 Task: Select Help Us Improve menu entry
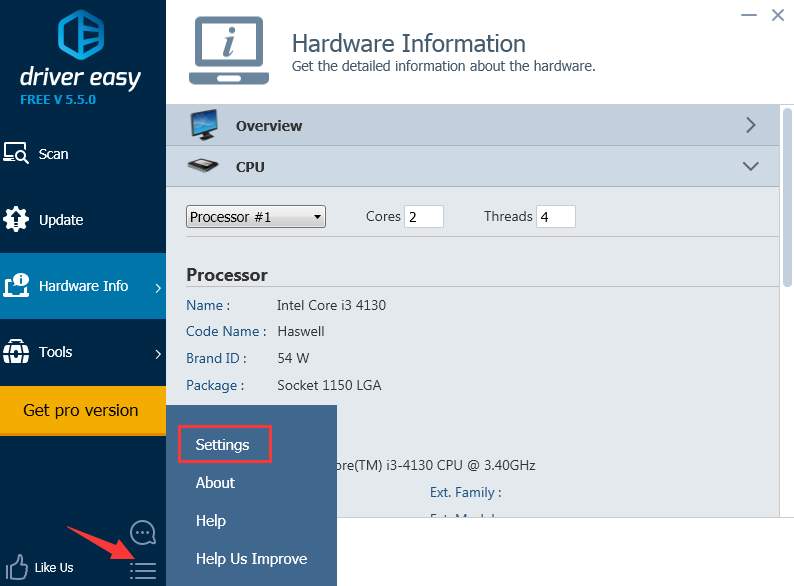point(252,559)
